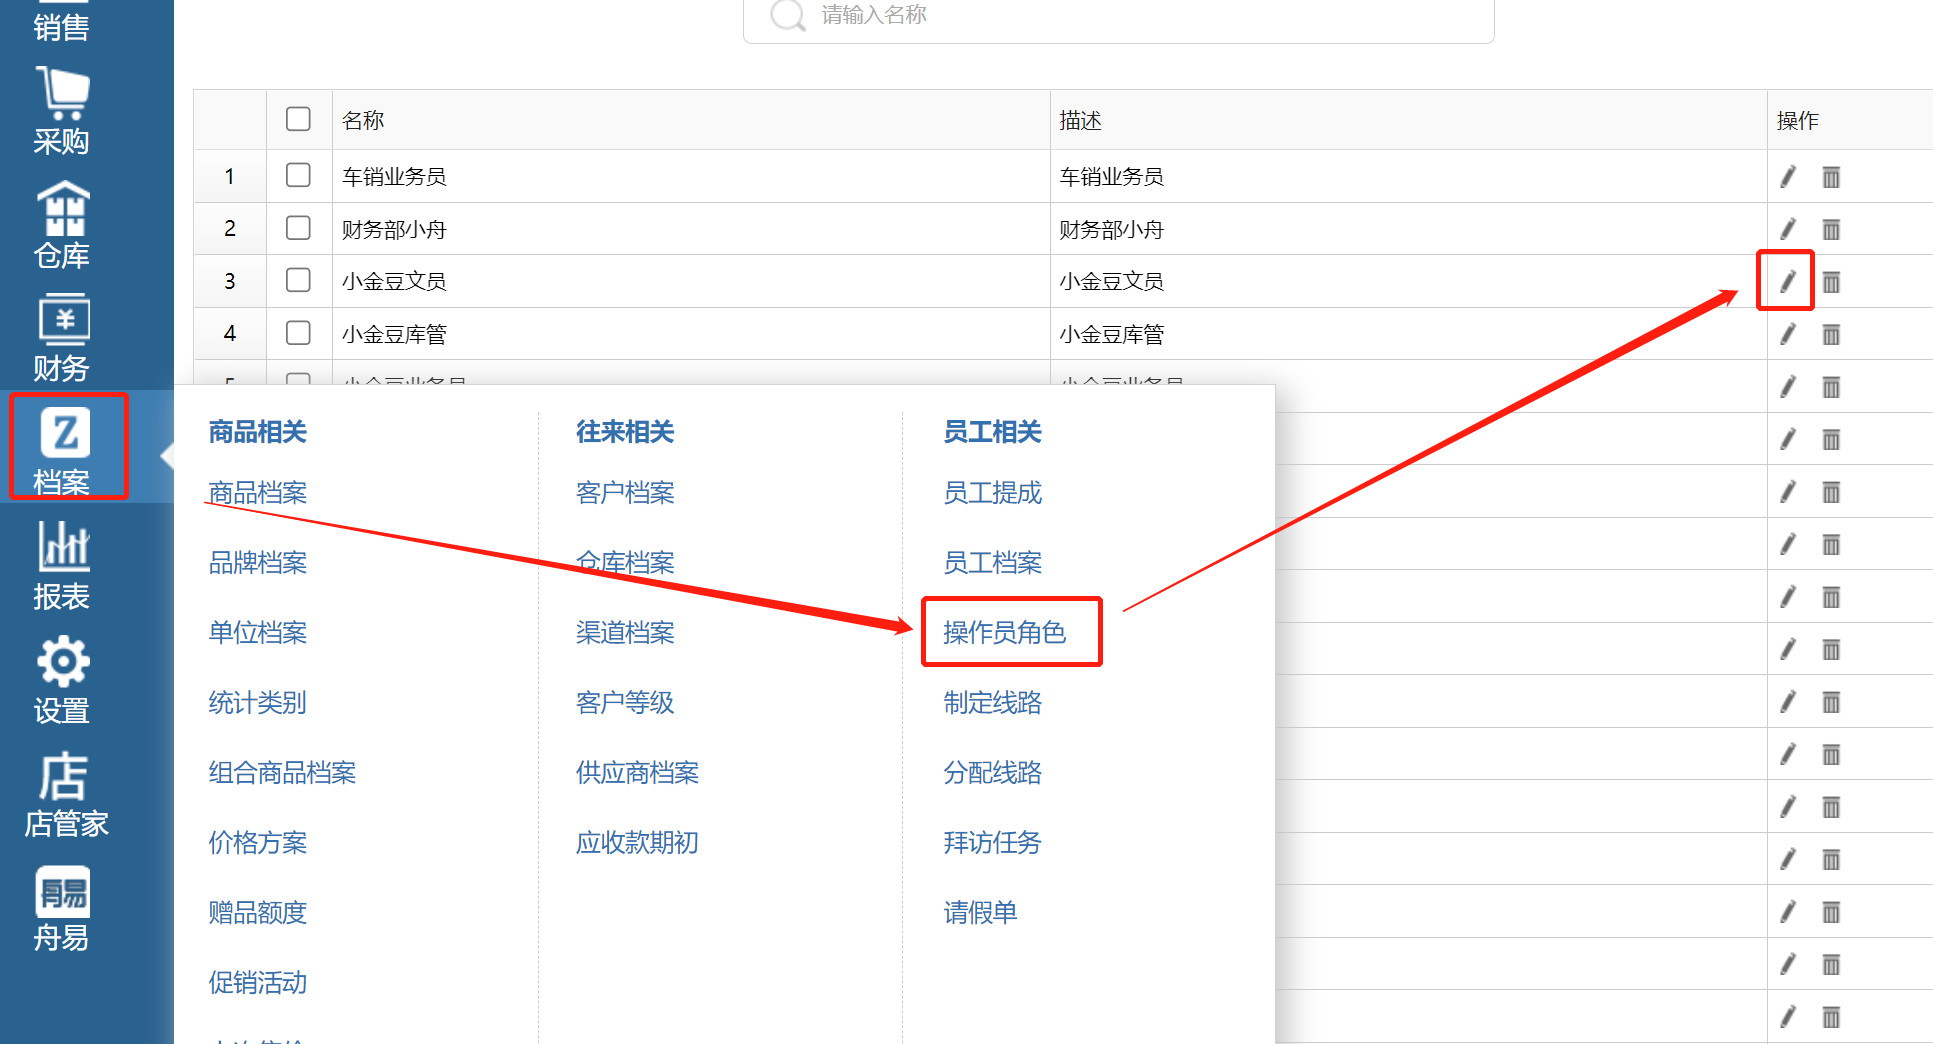Viewport: 1933px width, 1044px height.
Task: Choose 客户档案 in the 往来相关 column
Action: coord(625,492)
